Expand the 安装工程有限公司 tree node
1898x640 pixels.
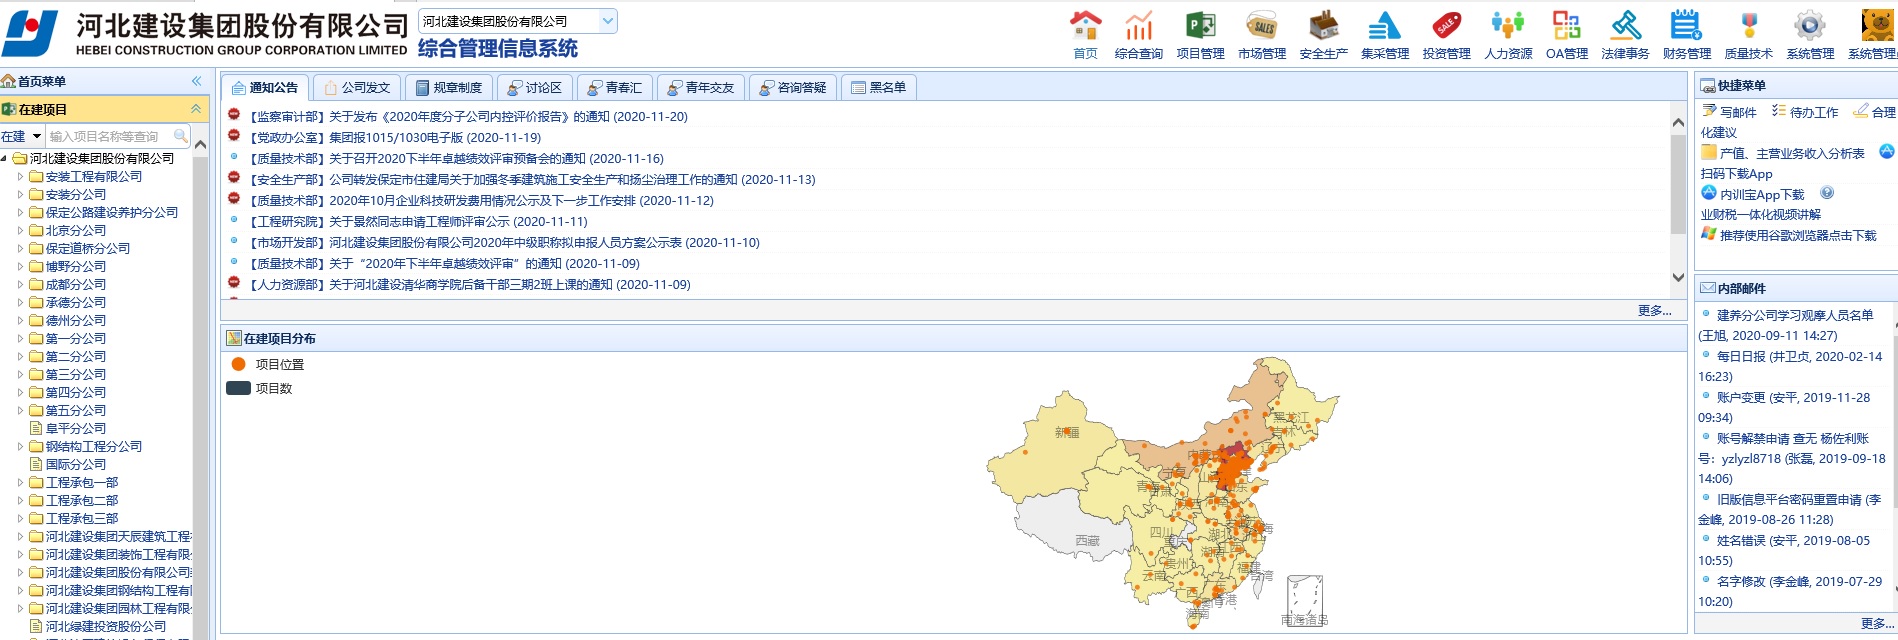point(20,177)
